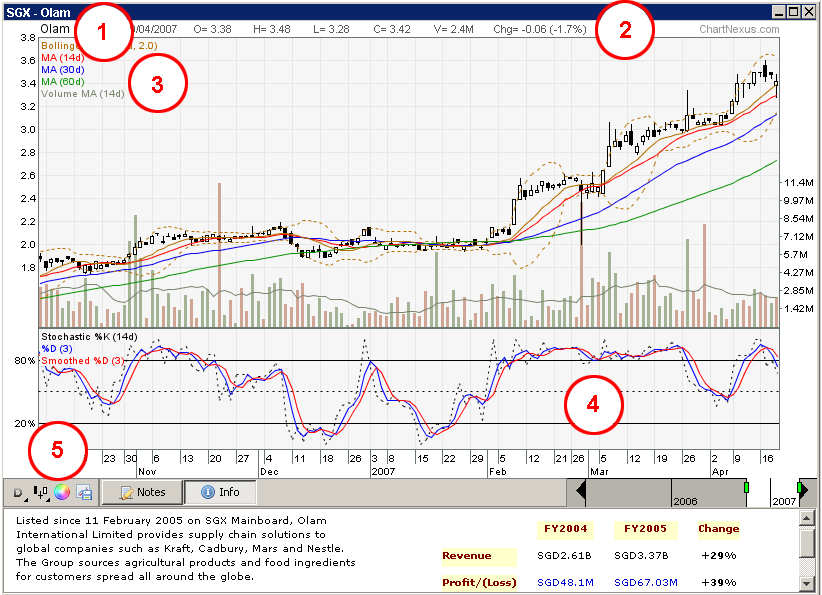Click the ChartNexus.com watermark link
The width and height of the screenshot is (822, 595).
[738, 30]
